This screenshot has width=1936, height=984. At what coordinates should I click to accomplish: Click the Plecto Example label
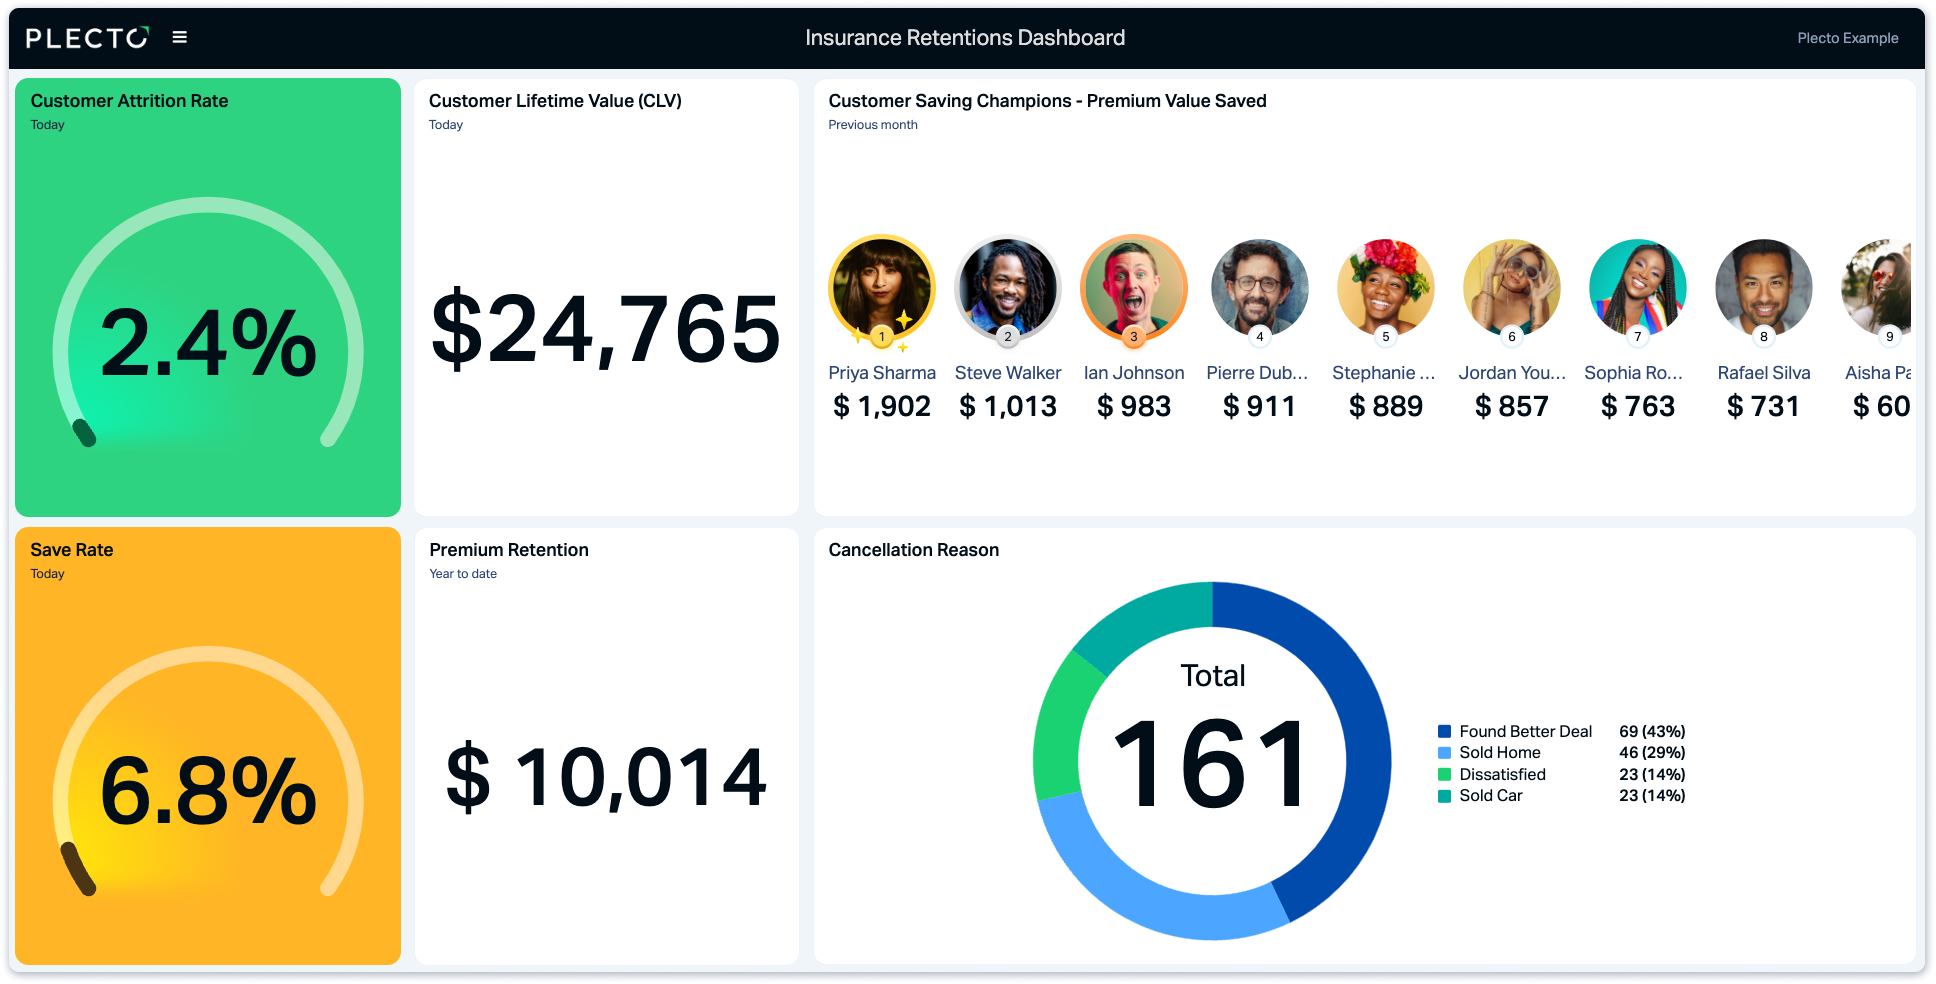pos(1847,38)
